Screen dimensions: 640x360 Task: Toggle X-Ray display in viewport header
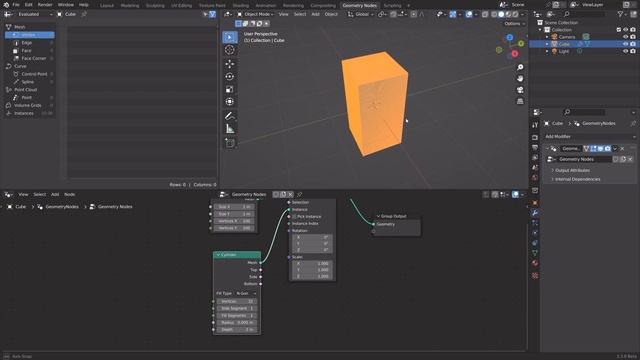(x=485, y=14)
